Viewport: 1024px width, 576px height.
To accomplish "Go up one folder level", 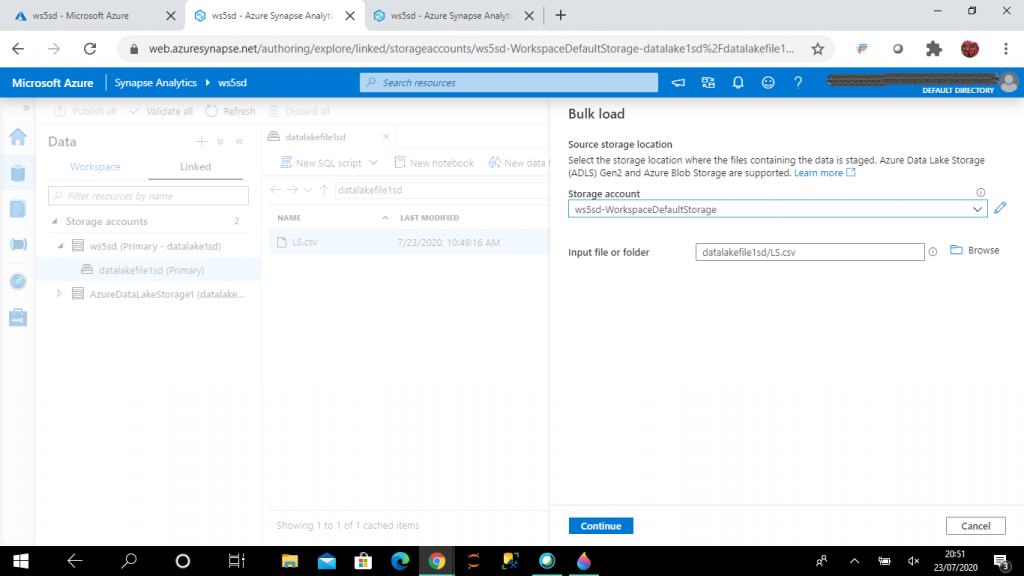I will click(x=324, y=190).
